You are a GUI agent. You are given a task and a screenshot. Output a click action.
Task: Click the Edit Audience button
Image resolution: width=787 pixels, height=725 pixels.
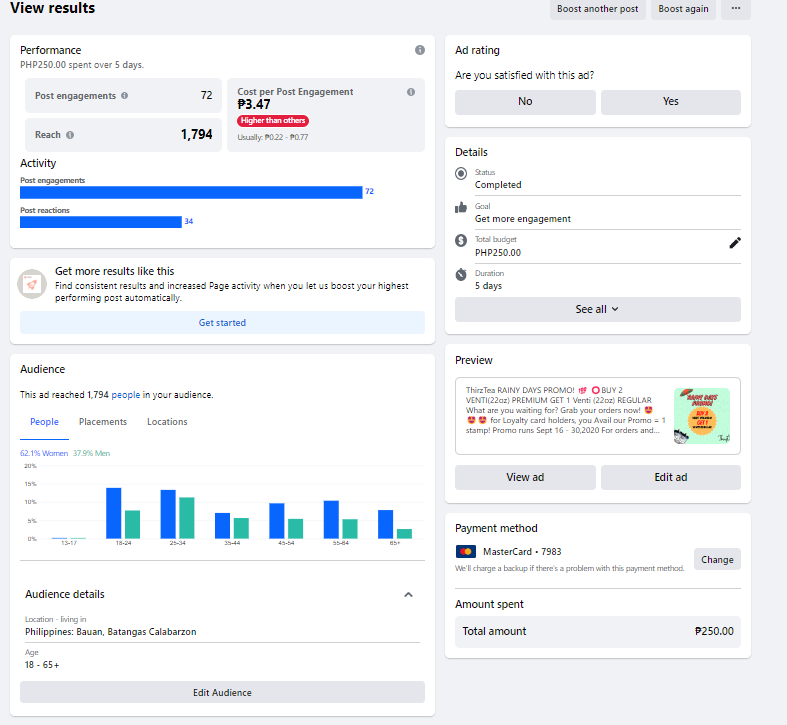coord(222,692)
